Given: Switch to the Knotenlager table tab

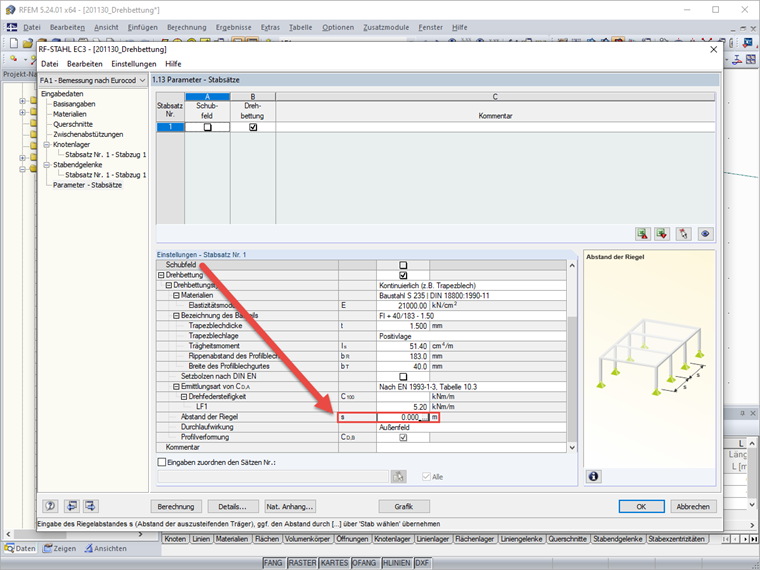Looking at the screenshot, I should [393, 539].
